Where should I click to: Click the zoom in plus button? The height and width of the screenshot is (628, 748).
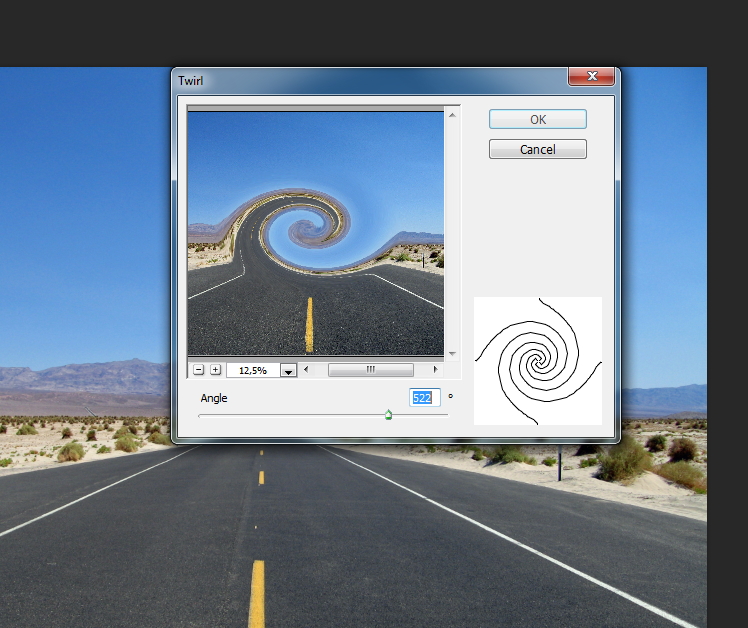click(215, 370)
